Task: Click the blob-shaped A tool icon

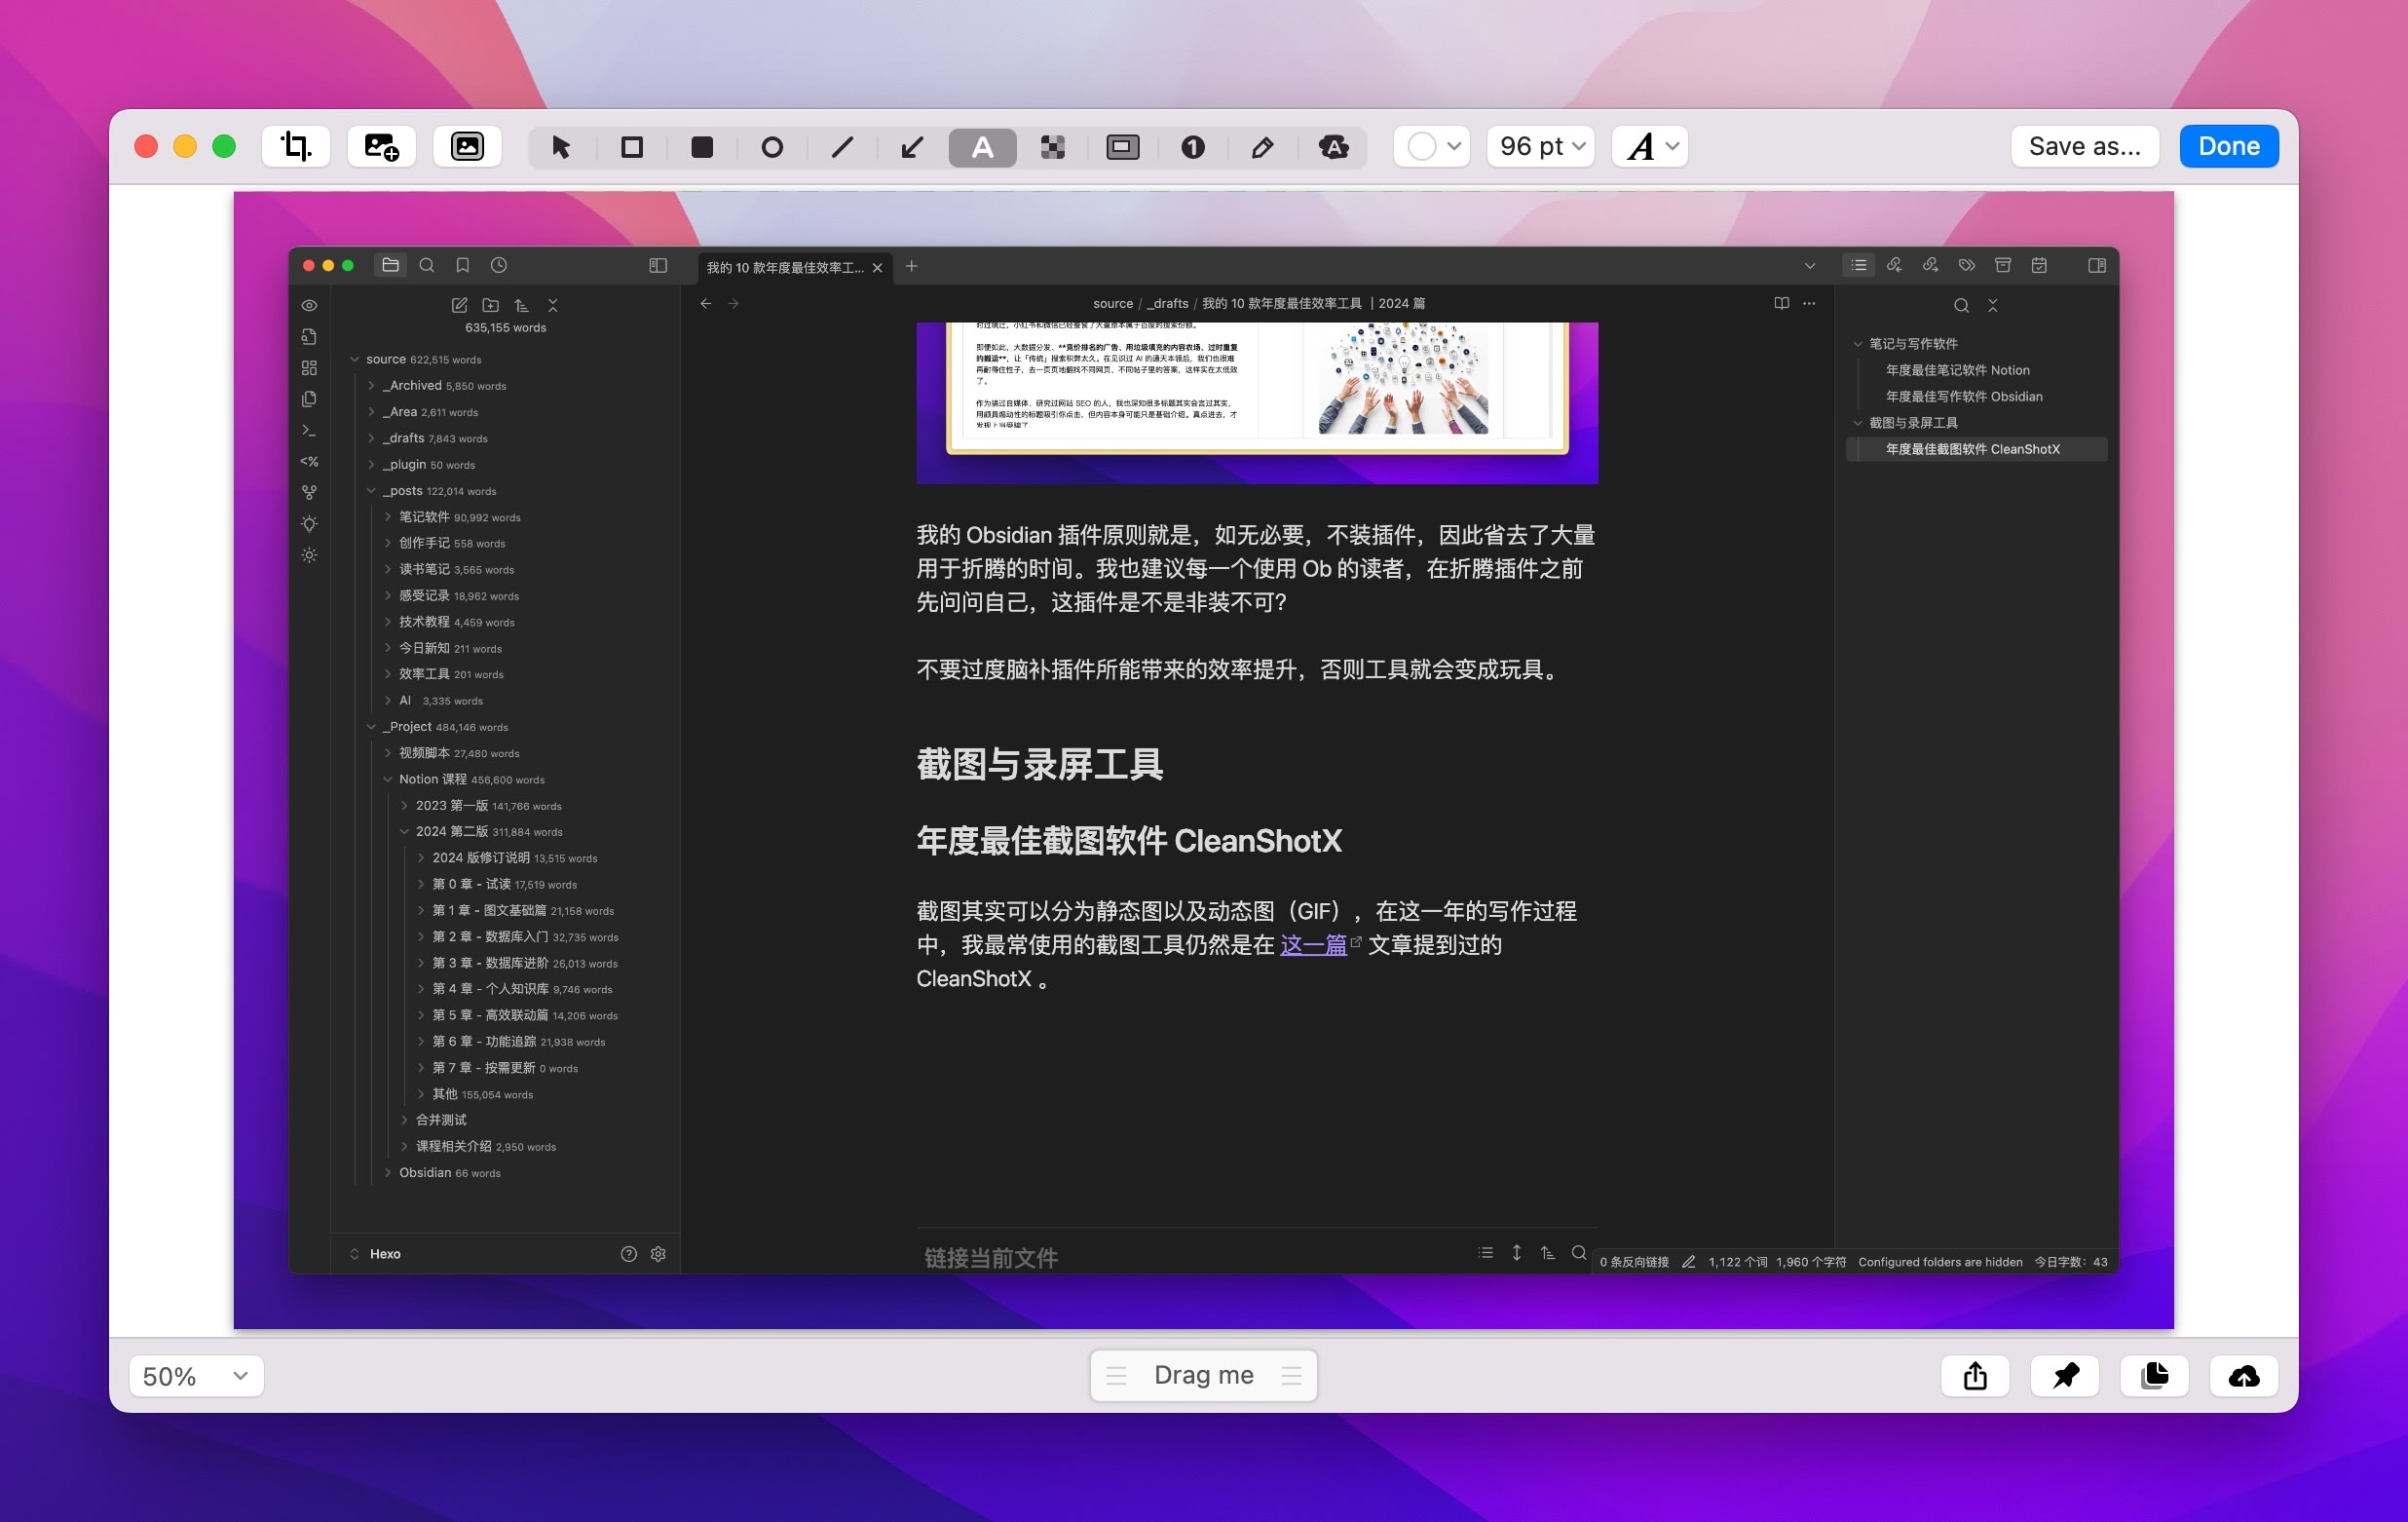Action: point(1333,147)
